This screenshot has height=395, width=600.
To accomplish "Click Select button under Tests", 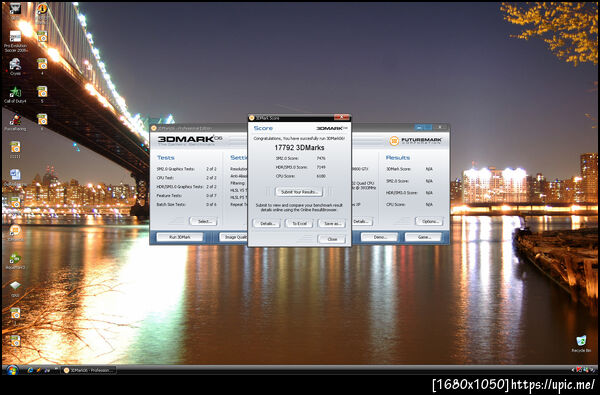I will pos(204,221).
